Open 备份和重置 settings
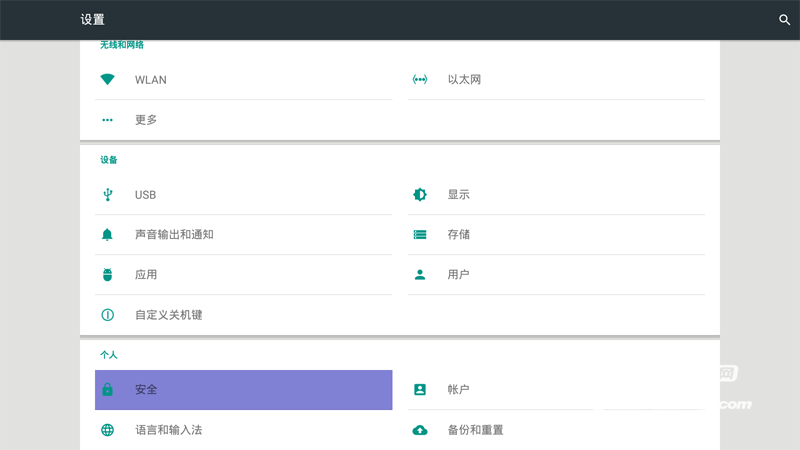Screen dimensions: 800x450 556,430
